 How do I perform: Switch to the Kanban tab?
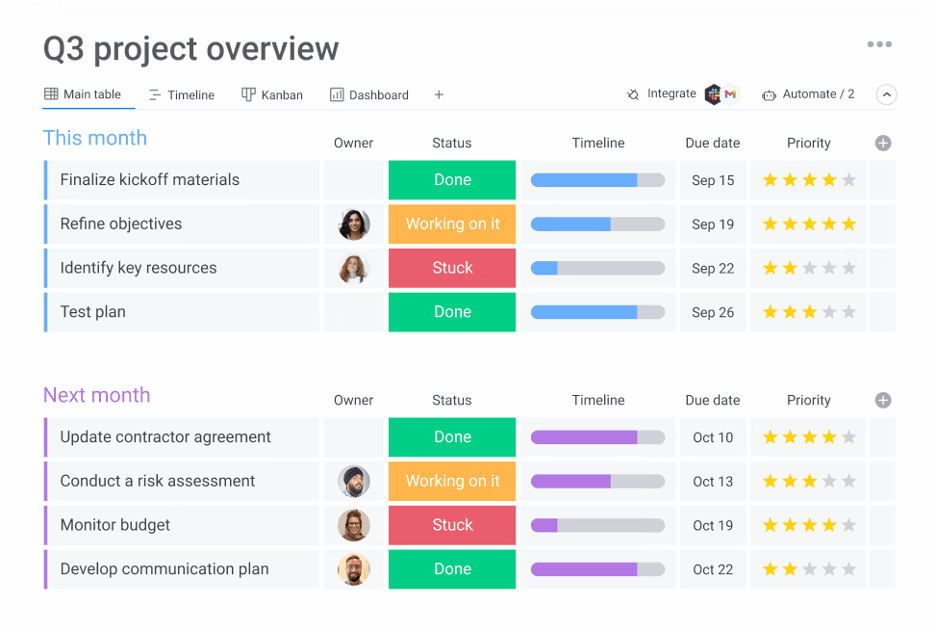pos(272,94)
